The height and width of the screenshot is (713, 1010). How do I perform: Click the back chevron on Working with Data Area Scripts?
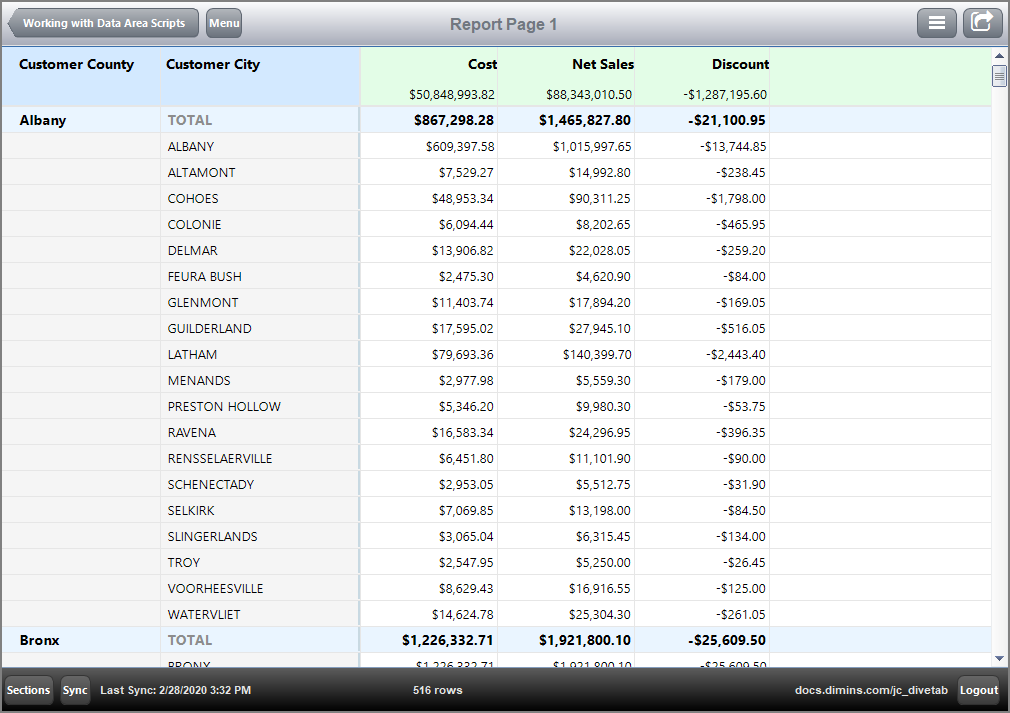point(13,22)
